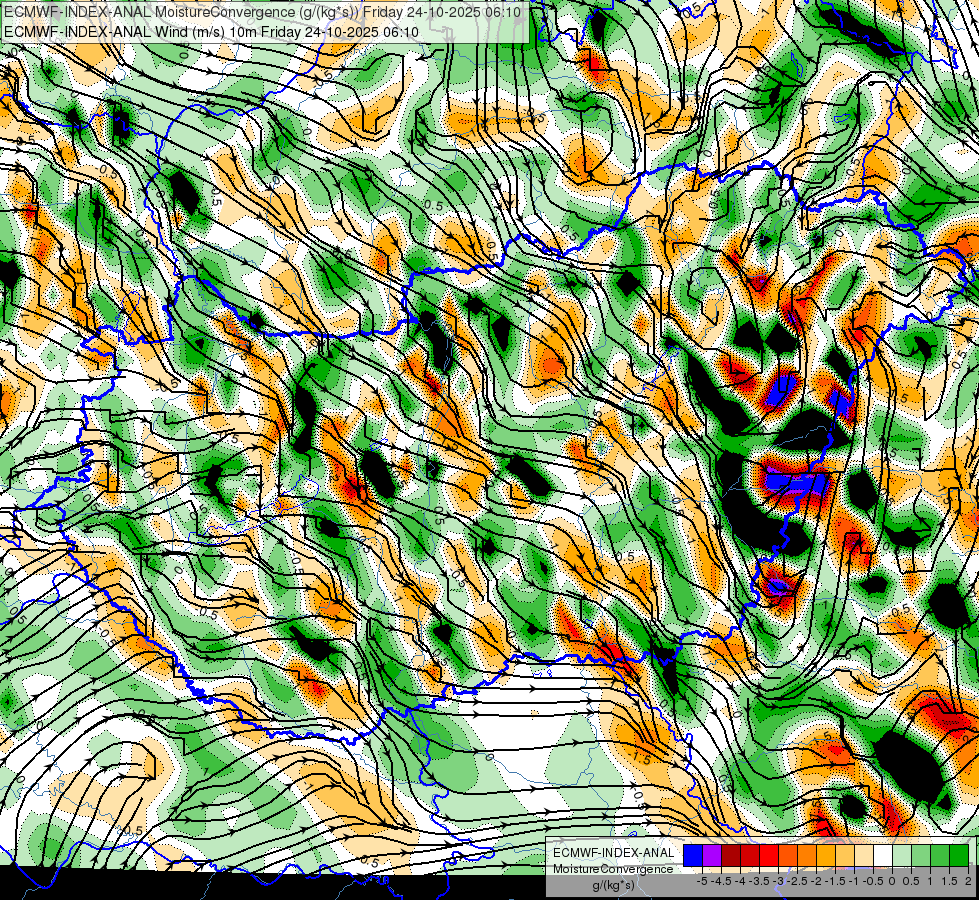Click the legend tick value '-5'
979x900 pixels.
tap(702, 881)
